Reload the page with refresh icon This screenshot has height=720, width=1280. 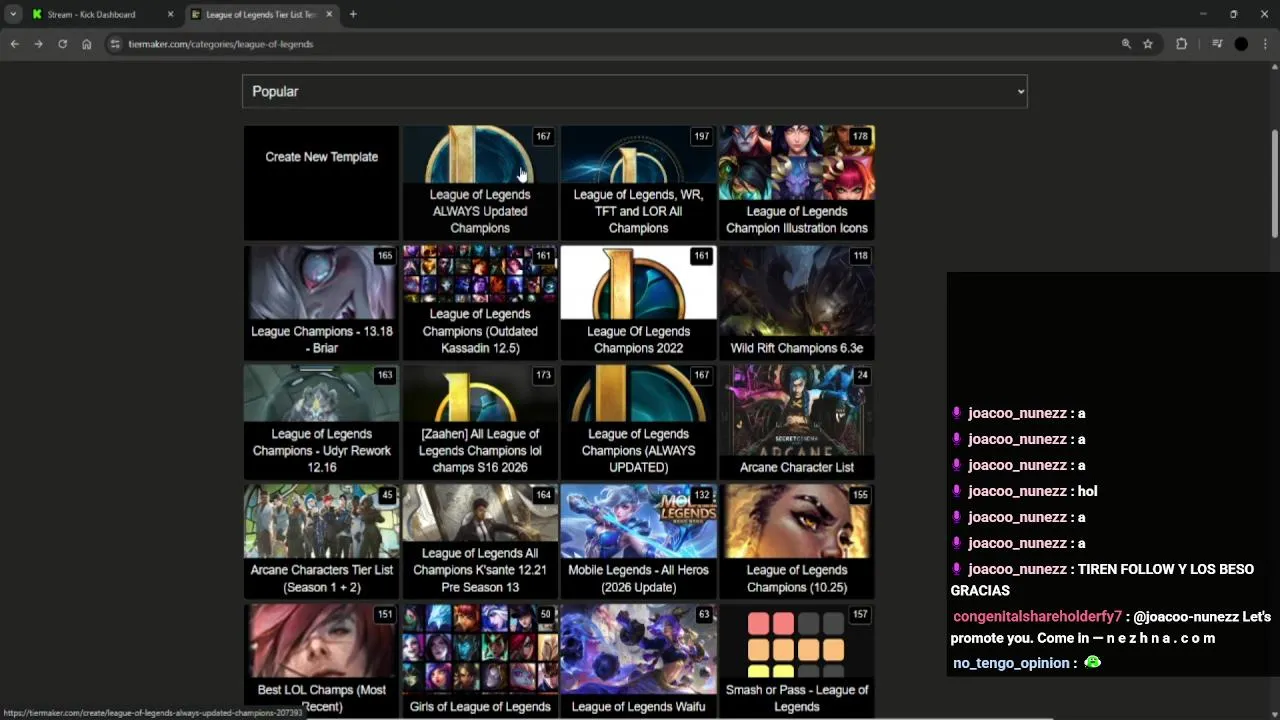pyautogui.click(x=62, y=44)
